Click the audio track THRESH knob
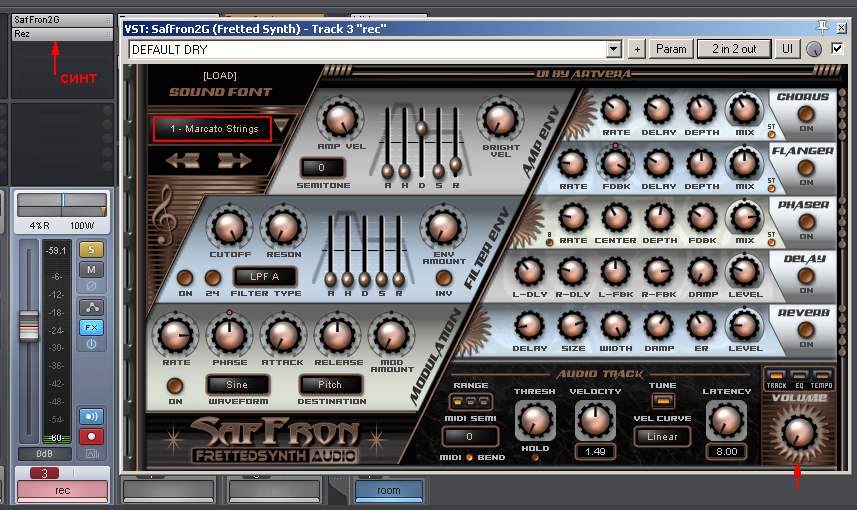This screenshot has width=857, height=510. 535,420
